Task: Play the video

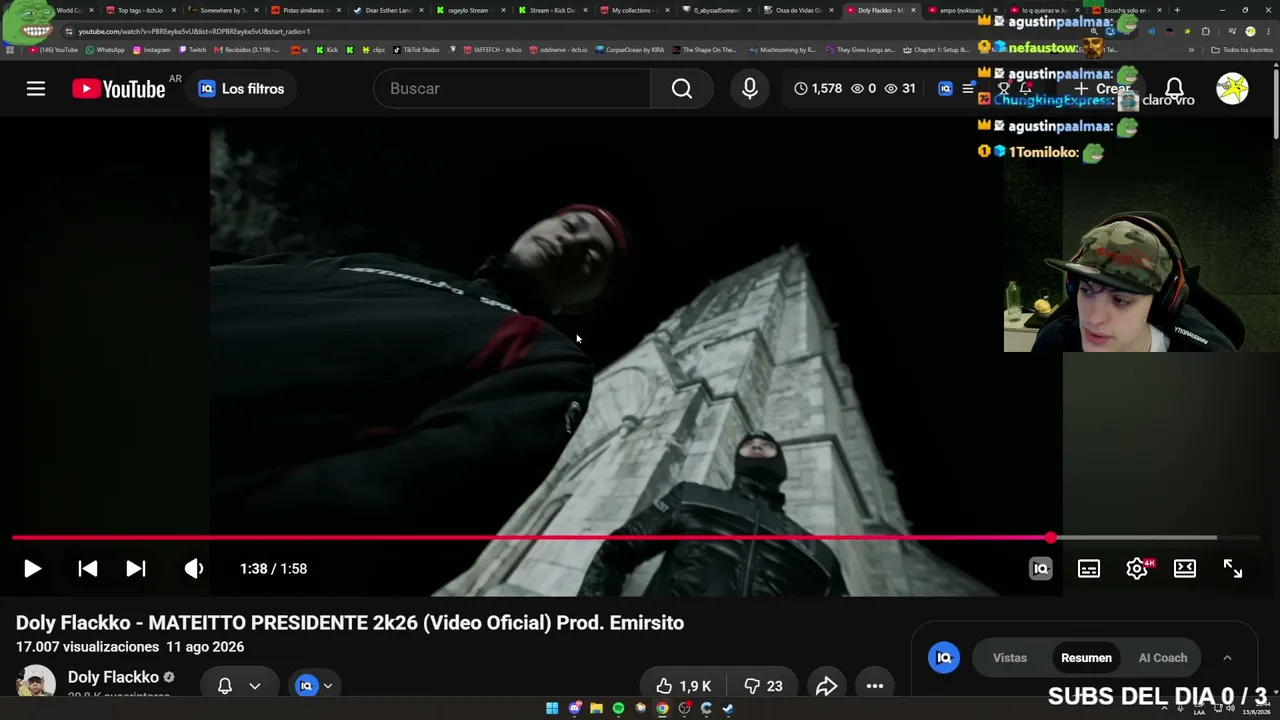Action: [x=32, y=569]
